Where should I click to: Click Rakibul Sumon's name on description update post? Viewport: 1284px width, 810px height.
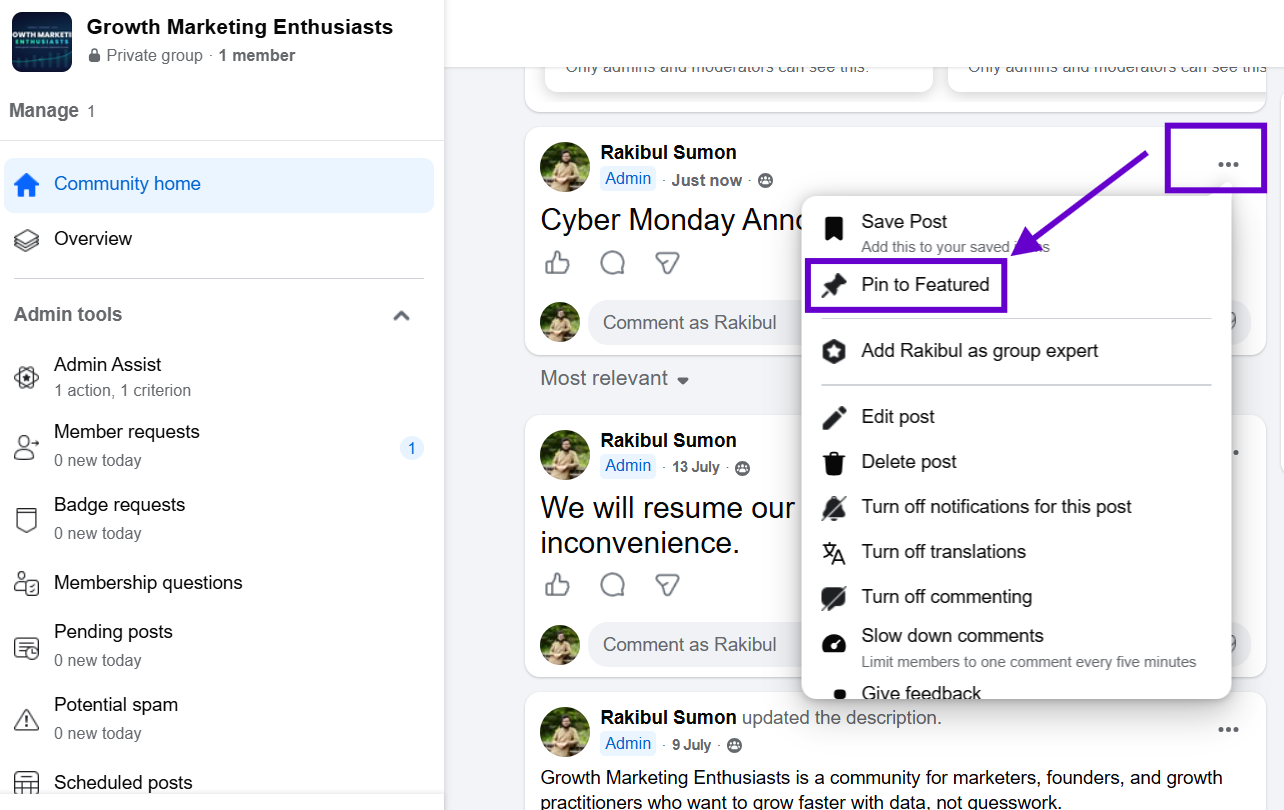668,718
